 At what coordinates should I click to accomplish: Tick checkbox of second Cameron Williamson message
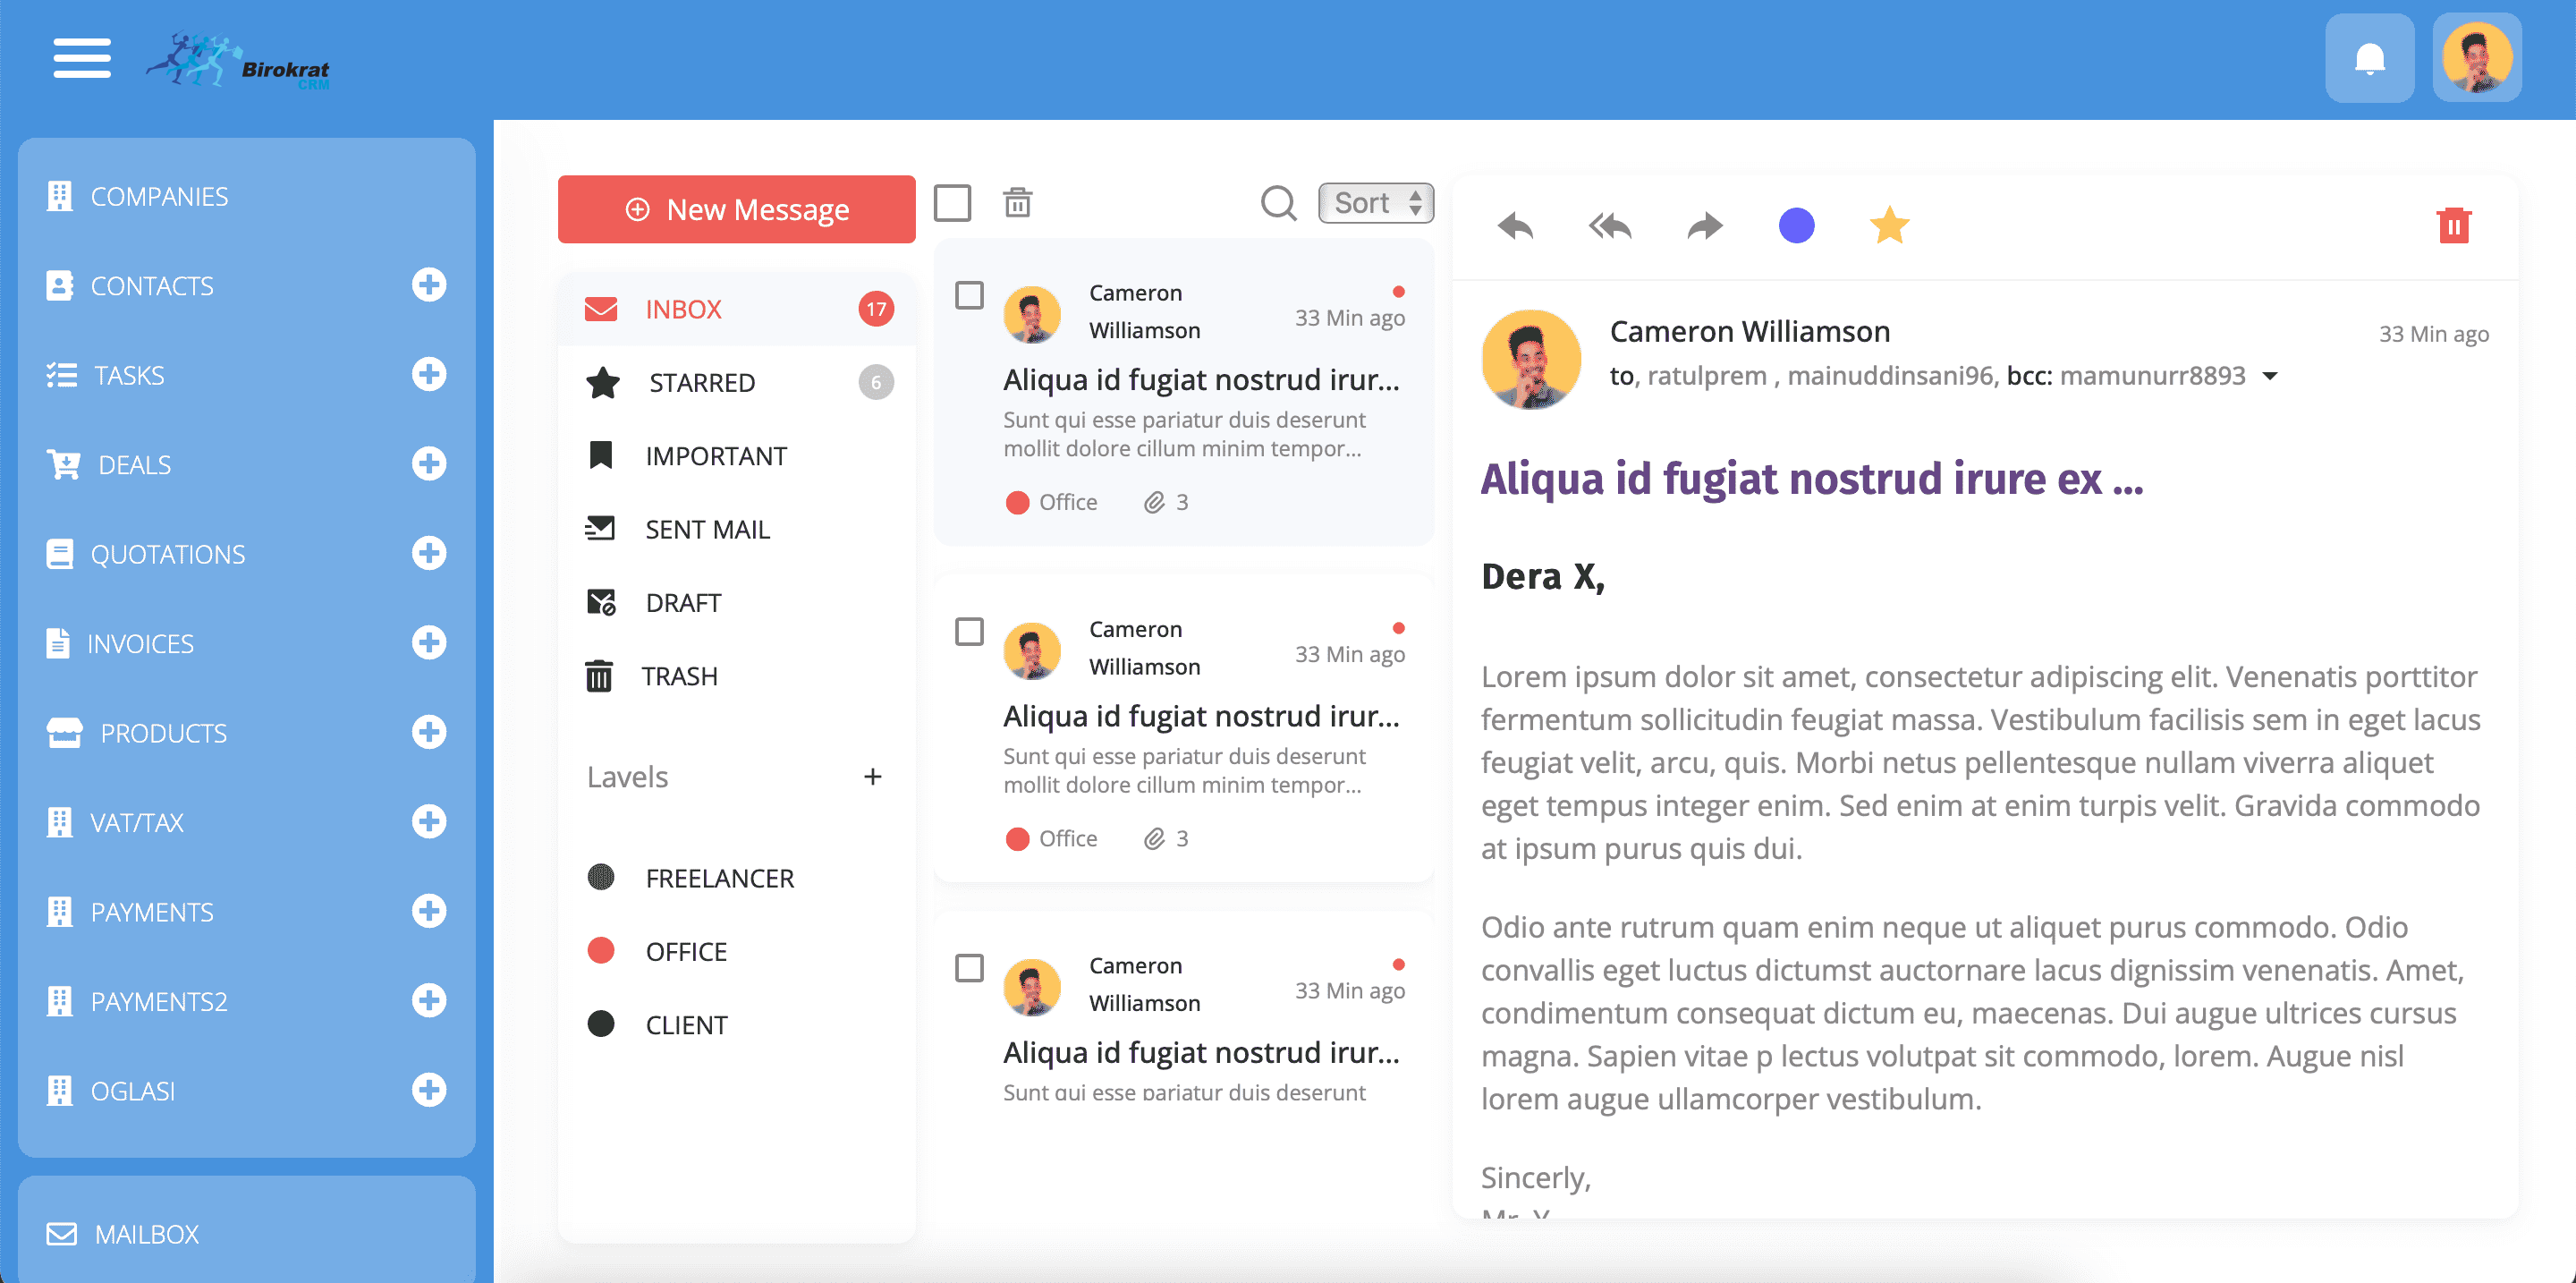pyautogui.click(x=969, y=632)
